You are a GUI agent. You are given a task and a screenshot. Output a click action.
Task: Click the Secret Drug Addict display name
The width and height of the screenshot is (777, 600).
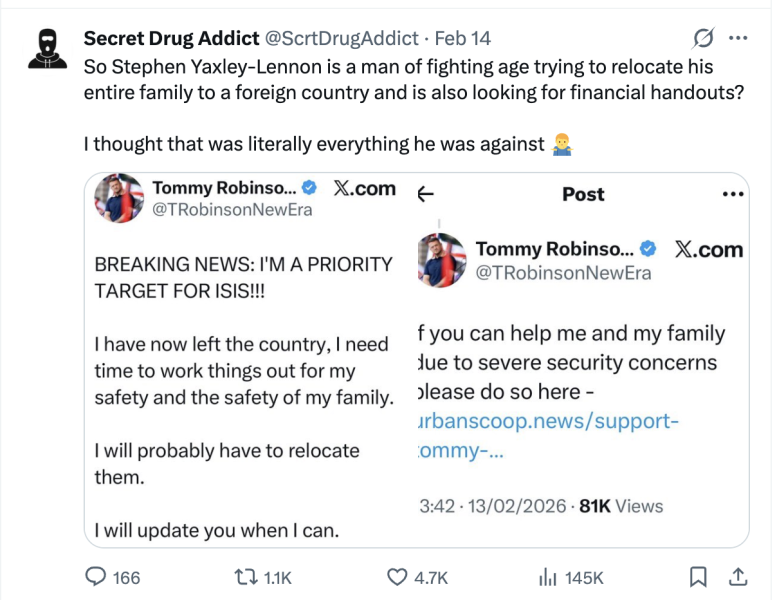(170, 38)
